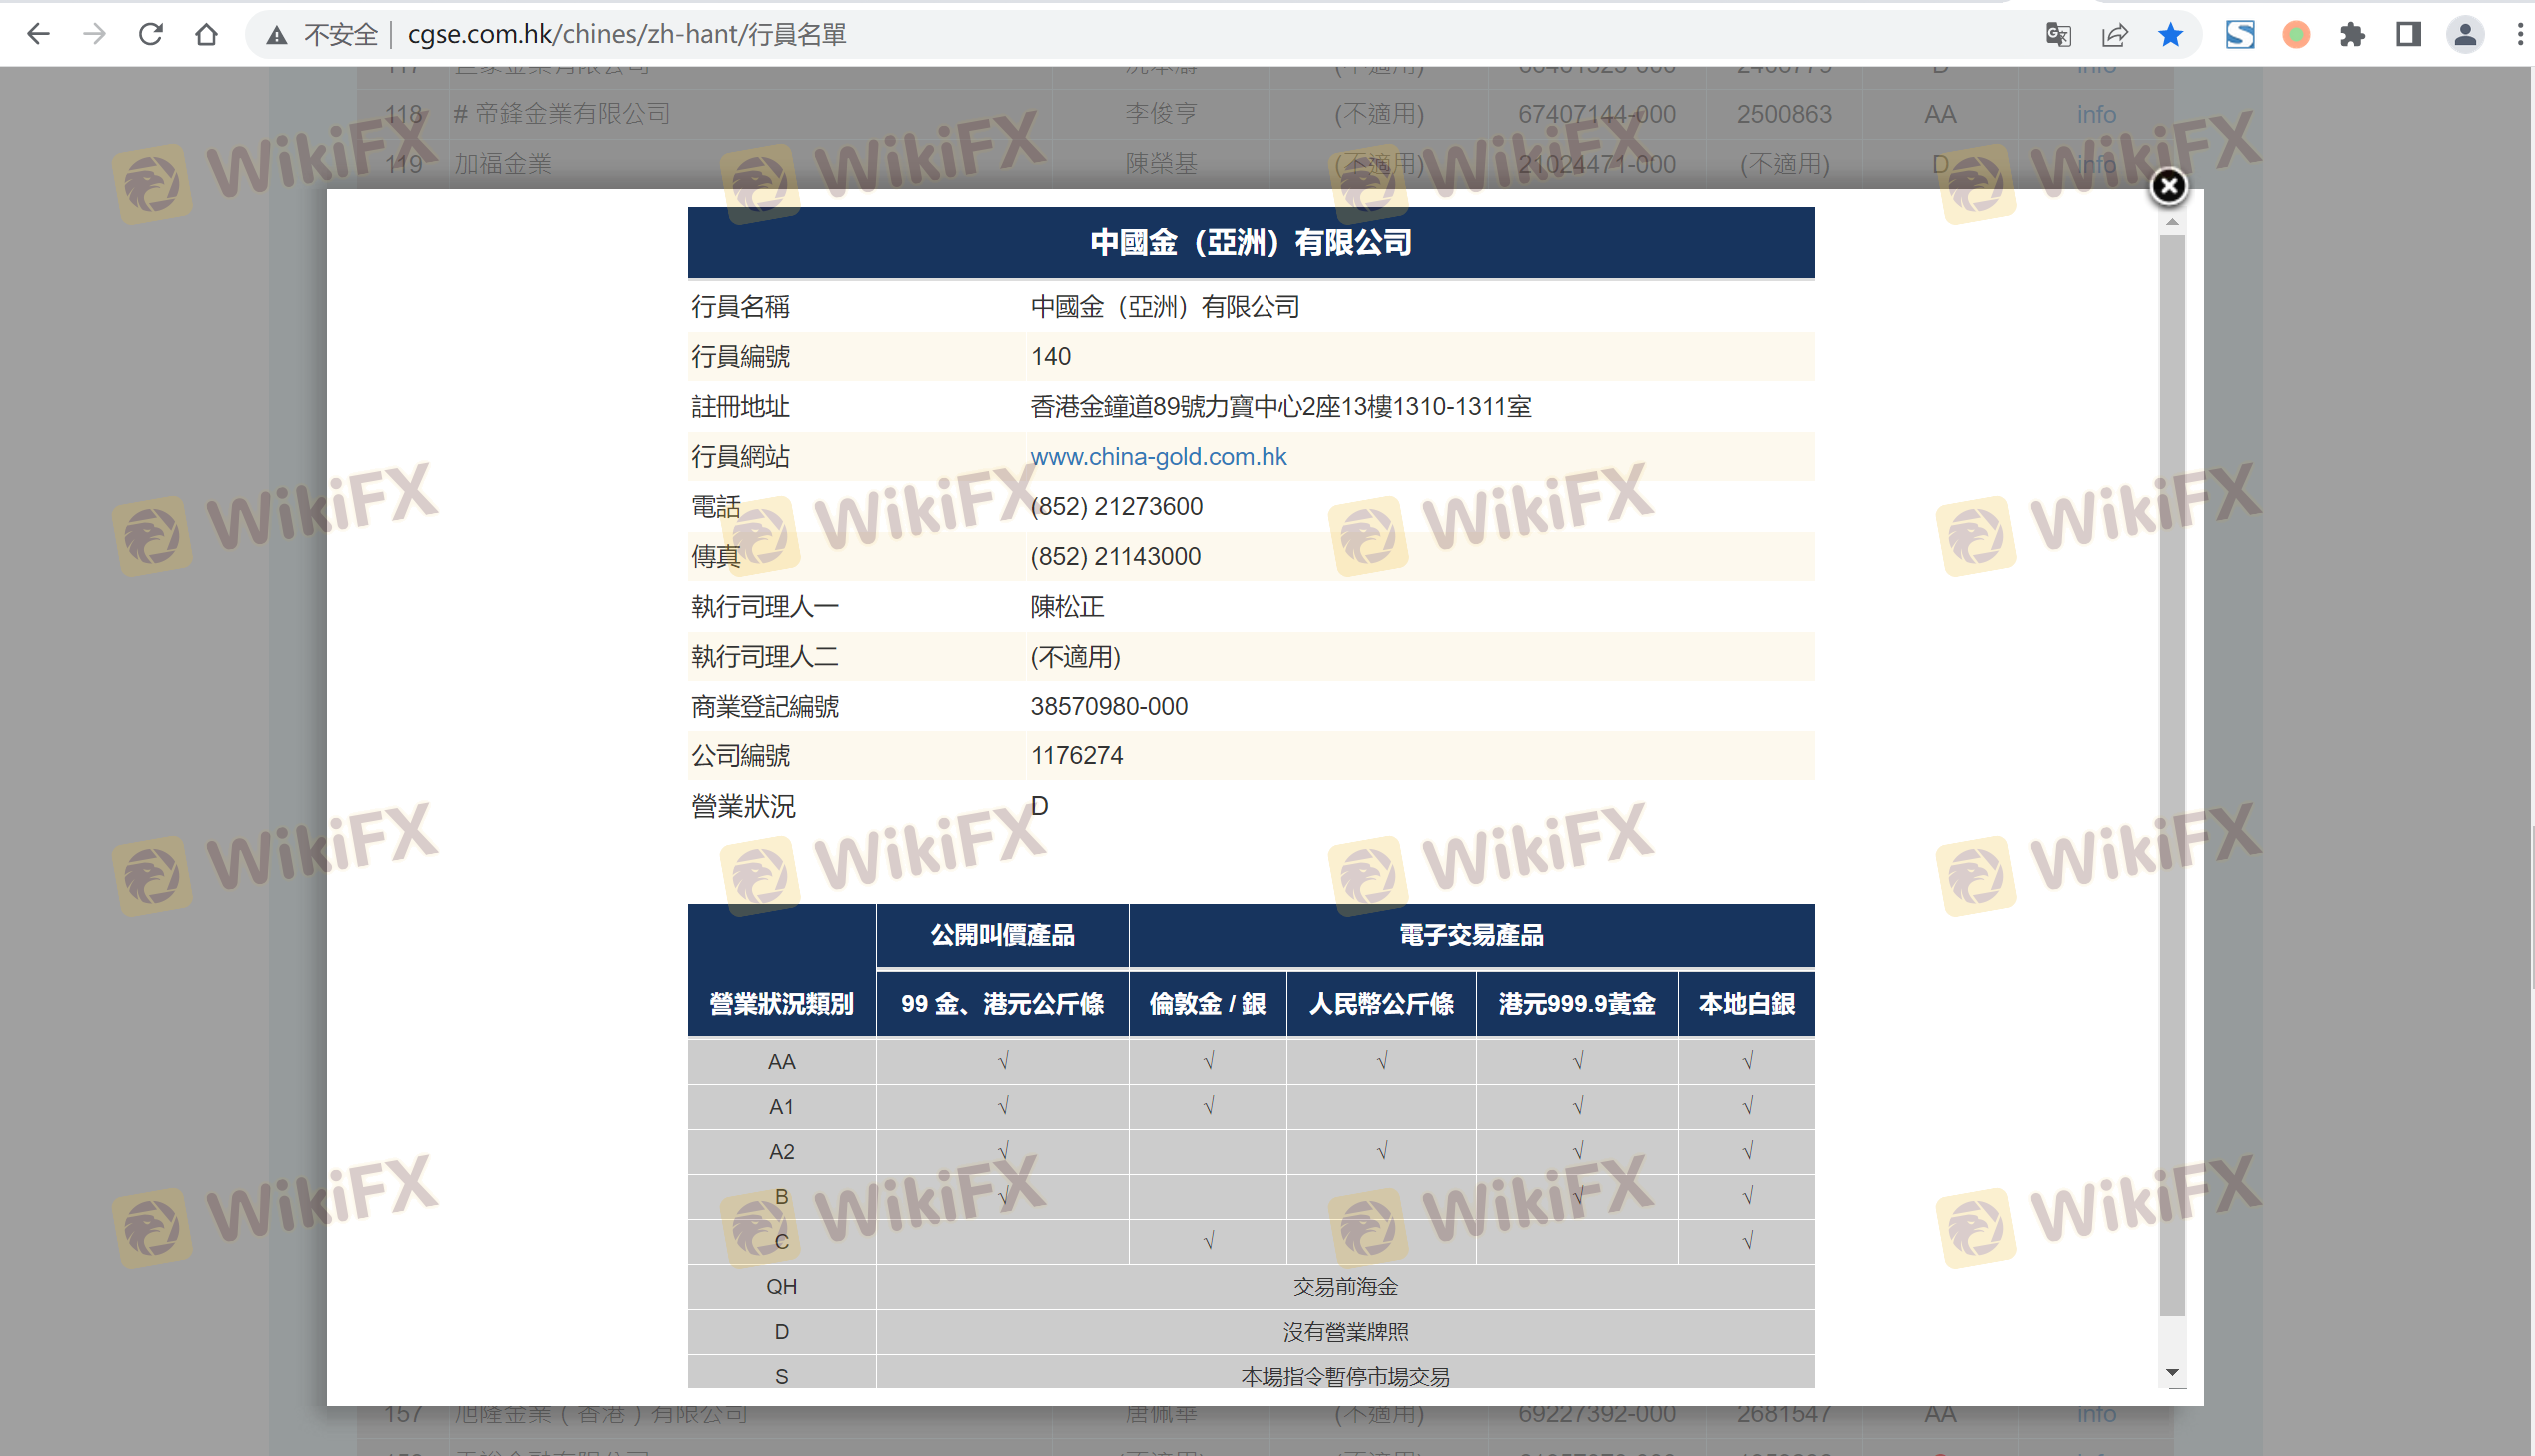Open the user profile avatar
2535x1456 pixels.
click(2464, 35)
